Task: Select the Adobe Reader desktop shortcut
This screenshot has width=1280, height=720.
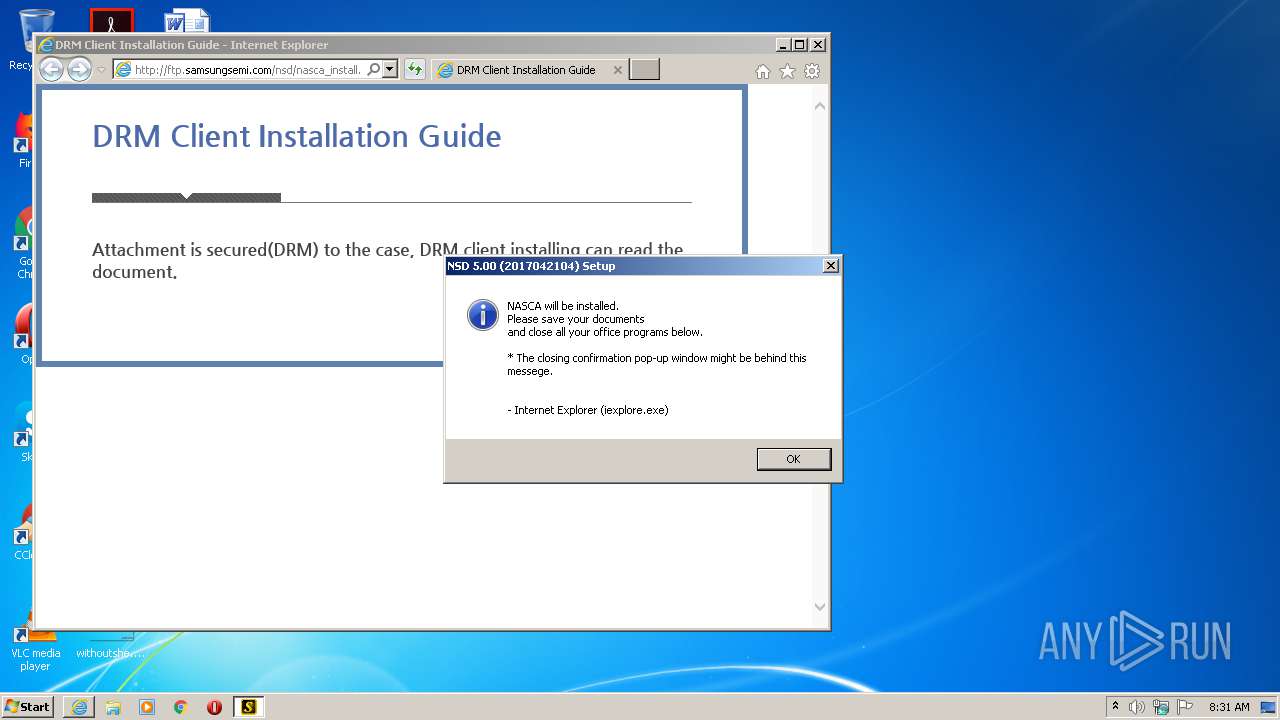Action: click(111, 20)
